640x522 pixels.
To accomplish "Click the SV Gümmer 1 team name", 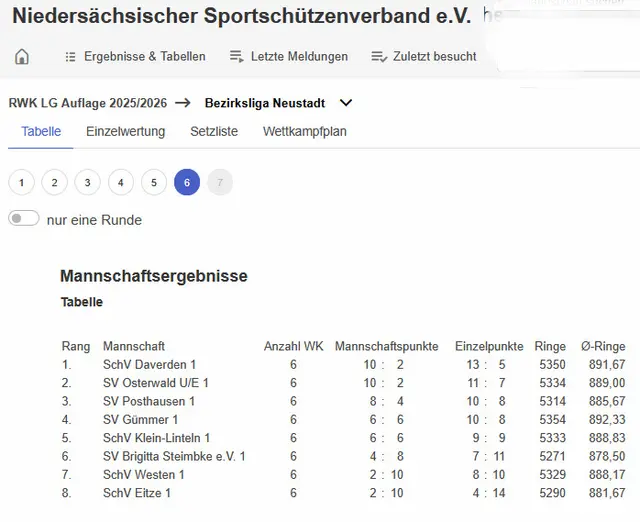I will pos(140,420).
